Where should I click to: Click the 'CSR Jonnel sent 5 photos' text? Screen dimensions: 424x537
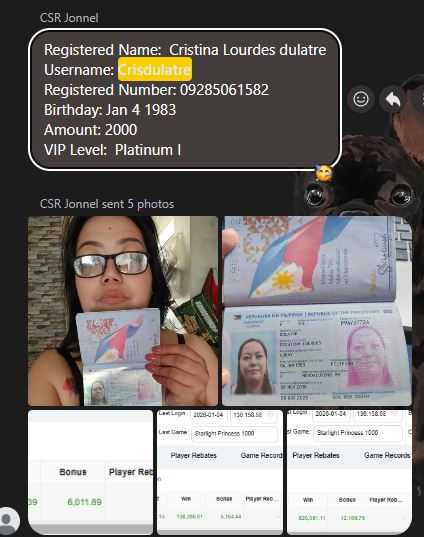click(107, 204)
